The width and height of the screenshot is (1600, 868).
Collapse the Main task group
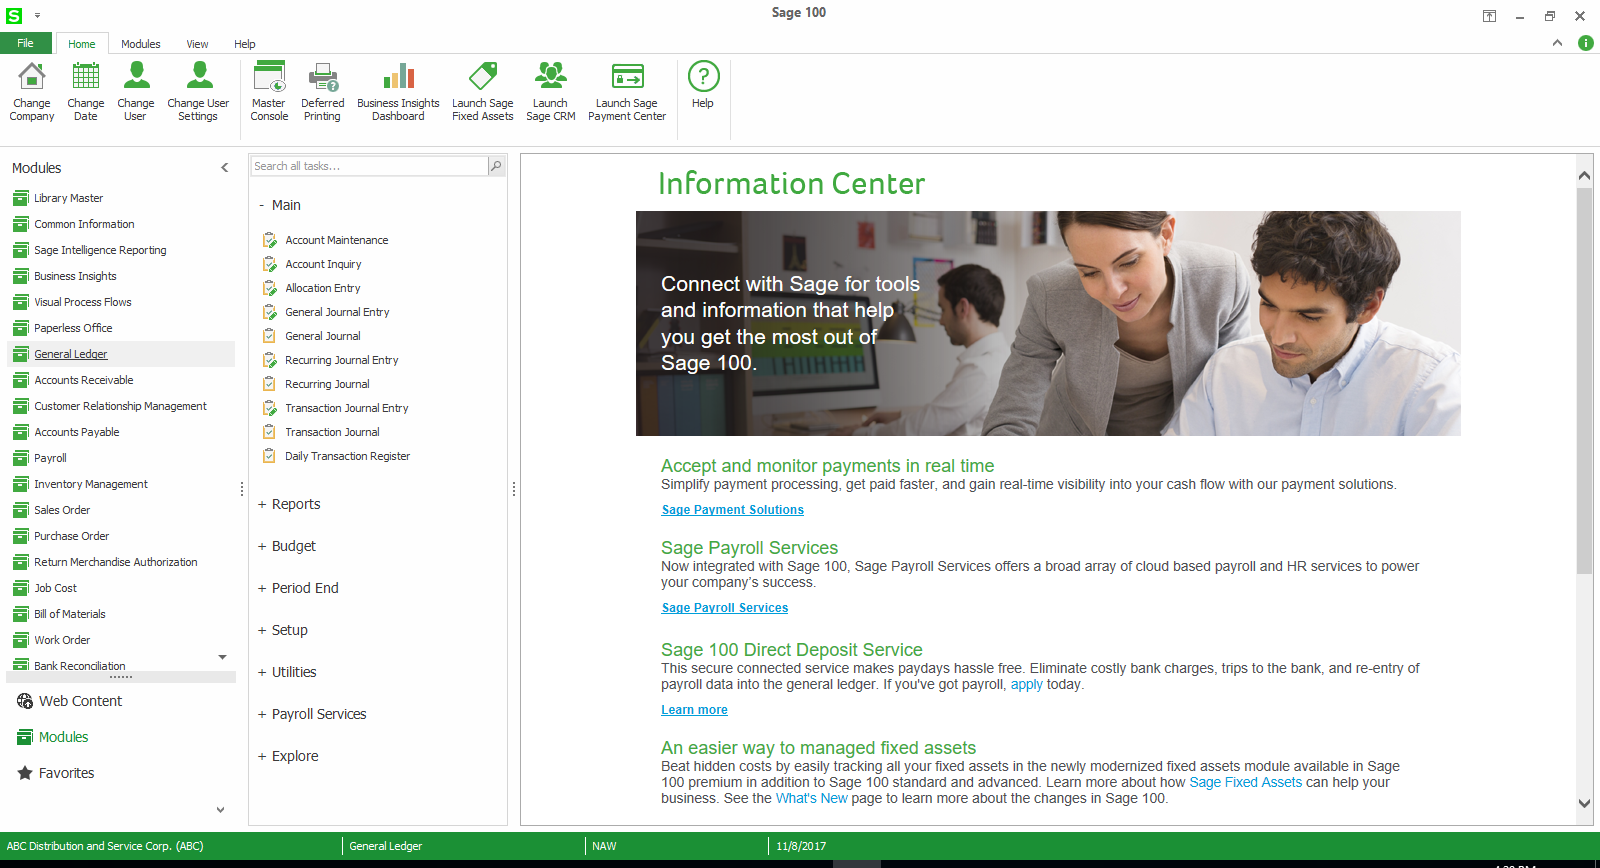coord(262,205)
